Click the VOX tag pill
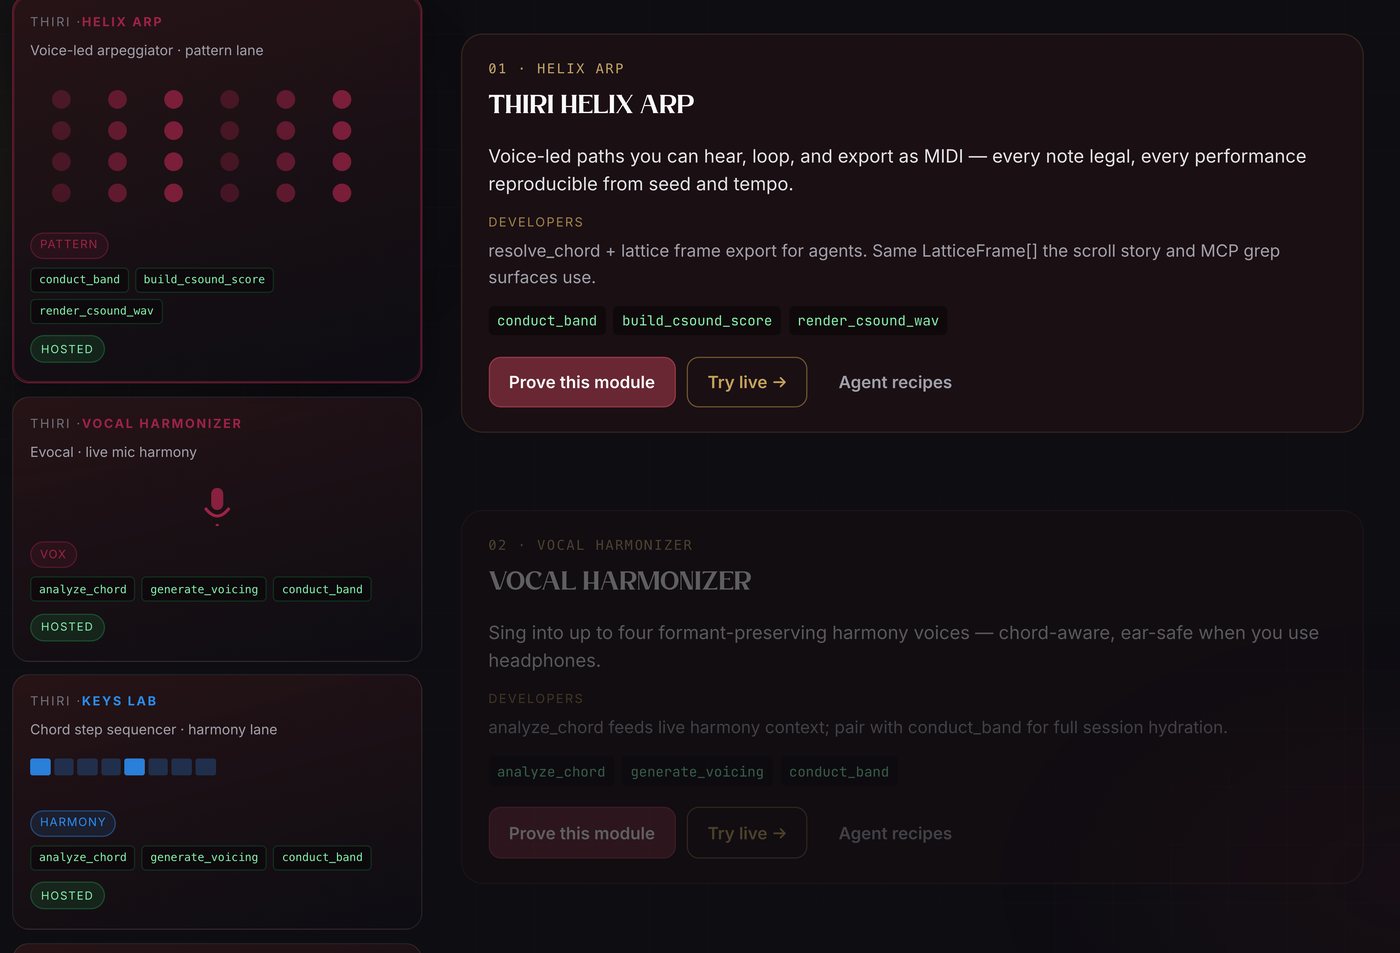Viewport: 1400px width, 953px height. (x=53, y=554)
